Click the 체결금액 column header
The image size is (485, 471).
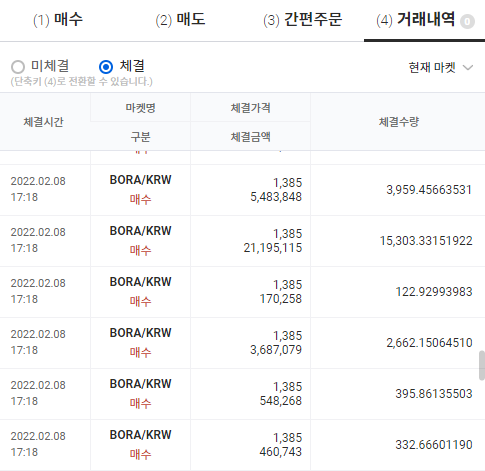tap(250, 137)
